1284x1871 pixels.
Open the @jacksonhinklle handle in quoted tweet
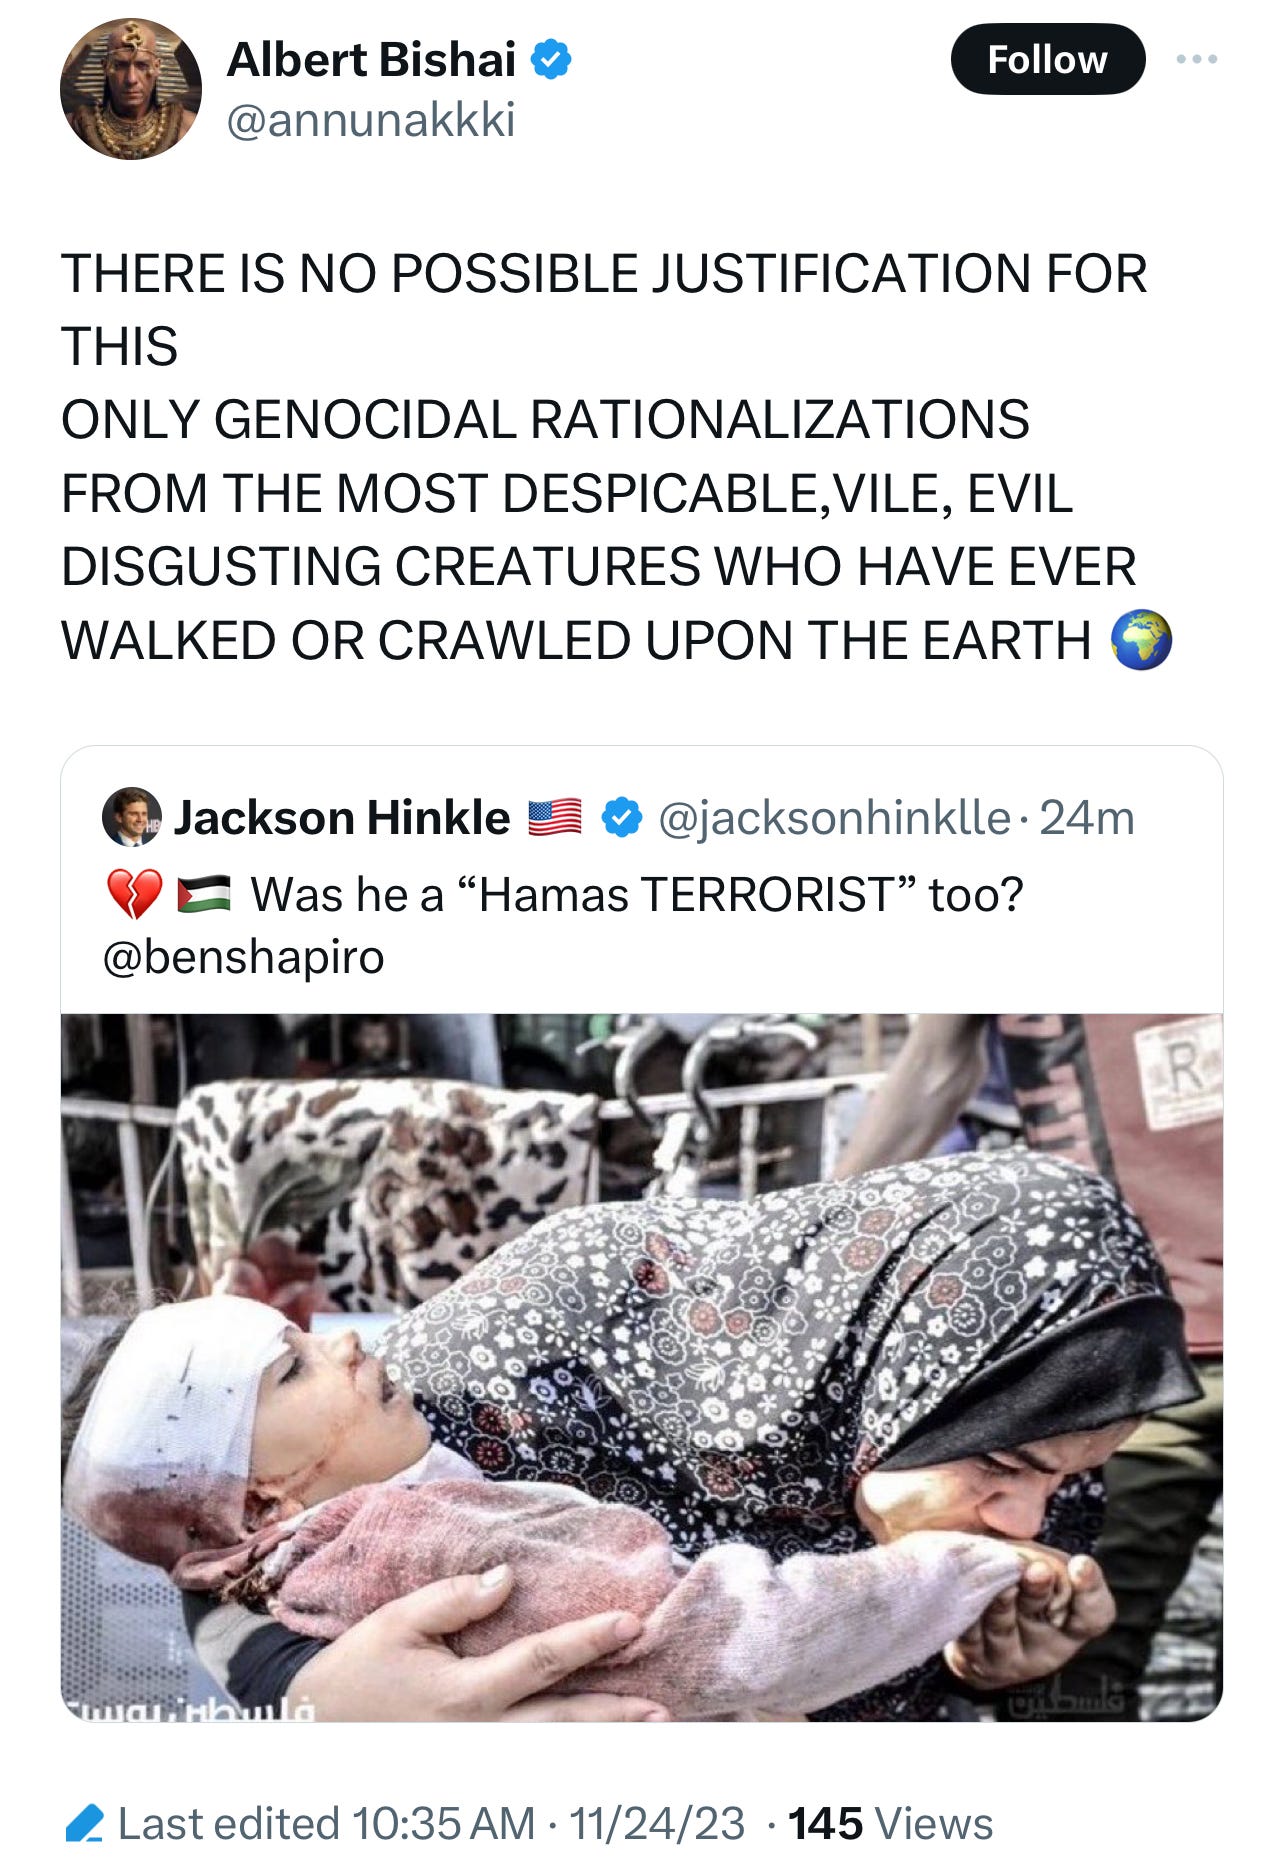click(x=835, y=818)
